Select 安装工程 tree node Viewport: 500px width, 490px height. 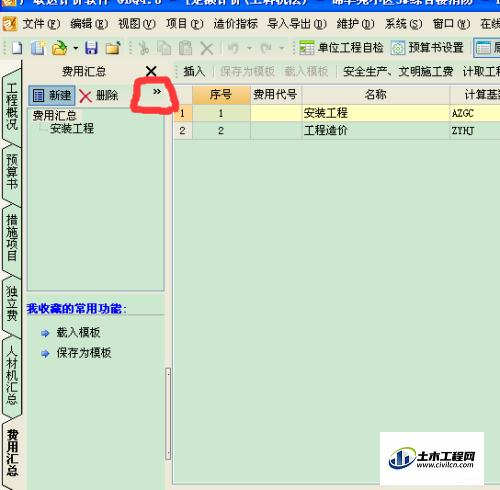pos(72,128)
